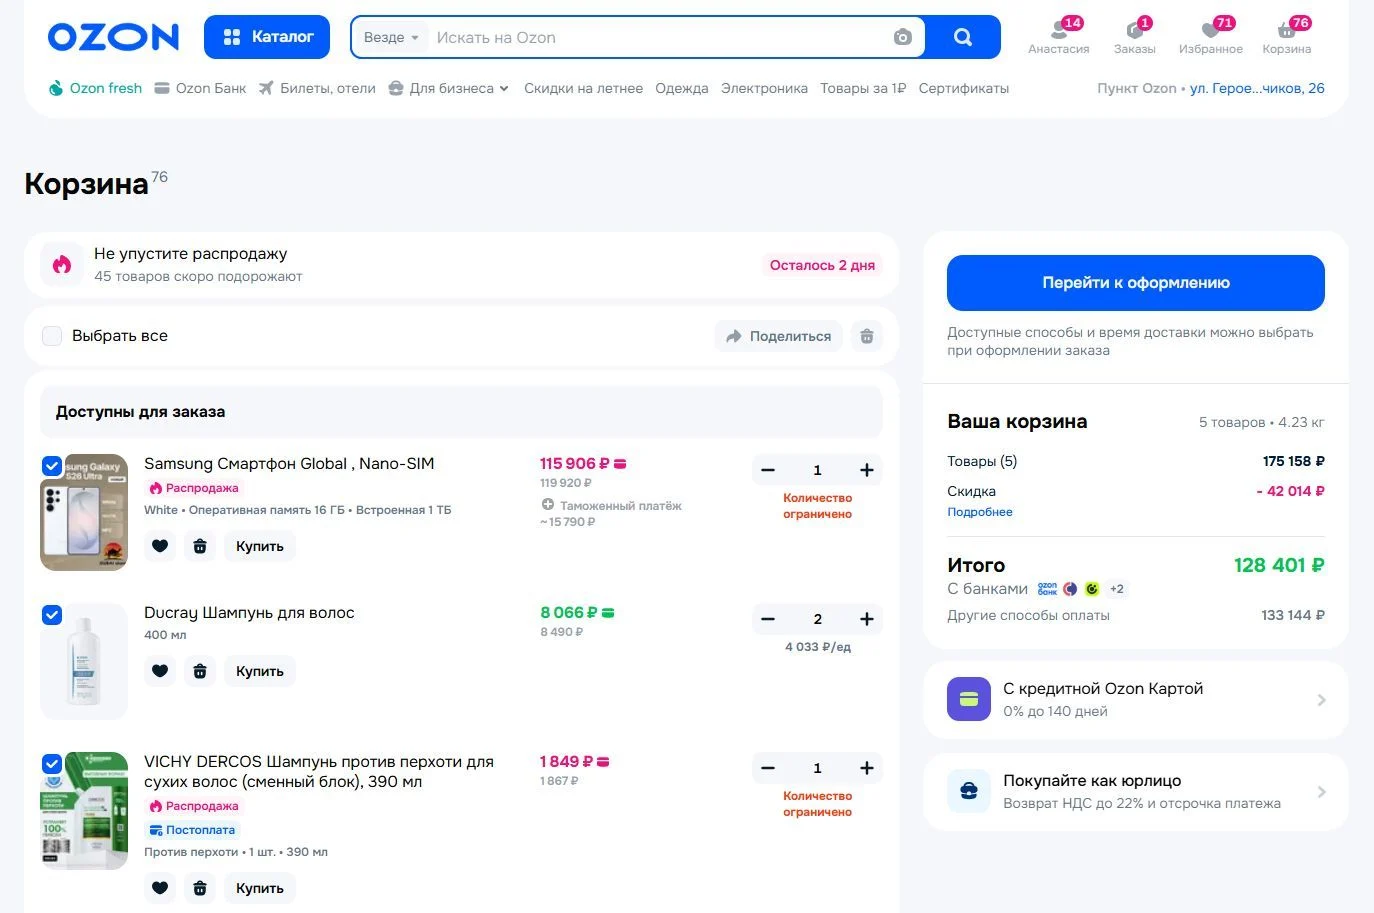This screenshot has width=1374, height=913.
Task: Click Поделиться share button
Action: coord(779,336)
